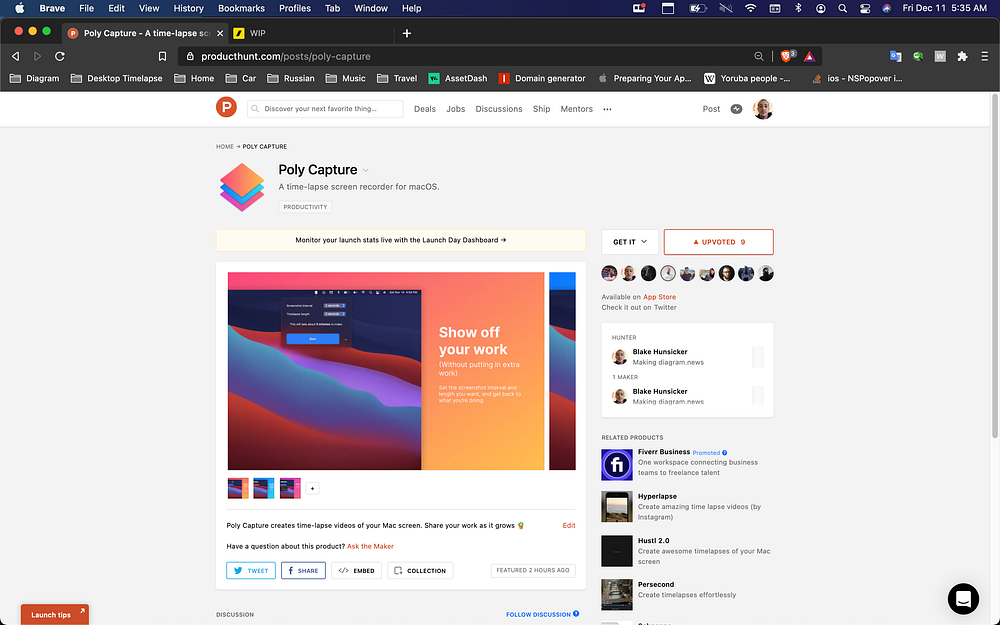Open the Car bookmarks folder
The width and height of the screenshot is (1000, 625).
click(240, 78)
